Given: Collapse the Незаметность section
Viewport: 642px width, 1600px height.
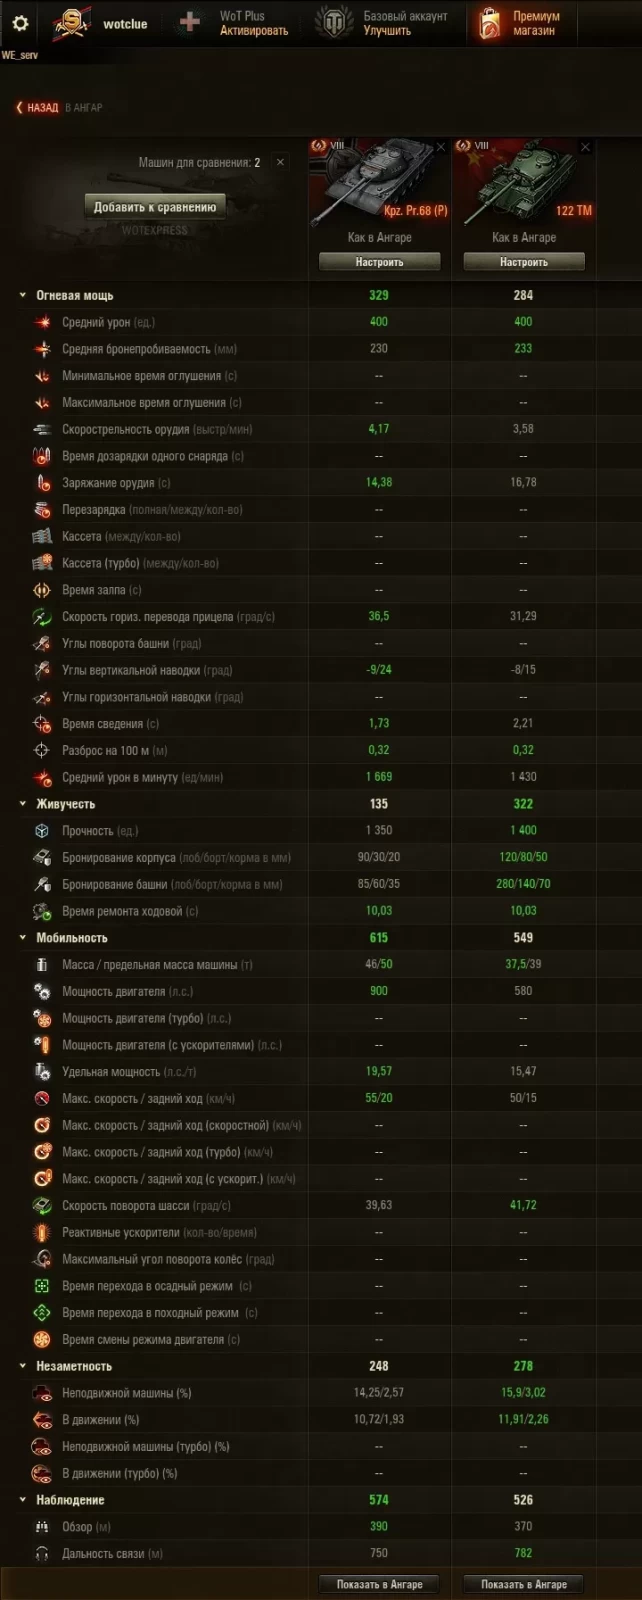Looking at the screenshot, I should point(23,1366).
